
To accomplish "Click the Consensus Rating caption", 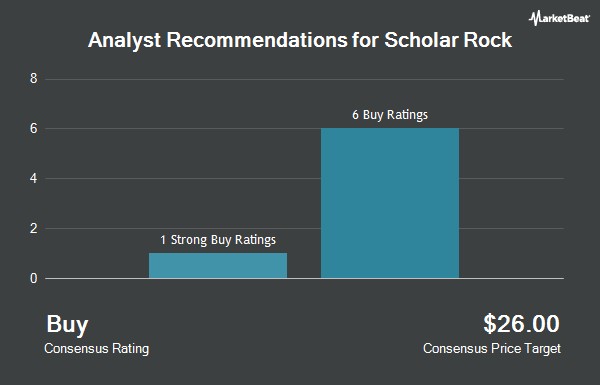I will click(96, 349).
